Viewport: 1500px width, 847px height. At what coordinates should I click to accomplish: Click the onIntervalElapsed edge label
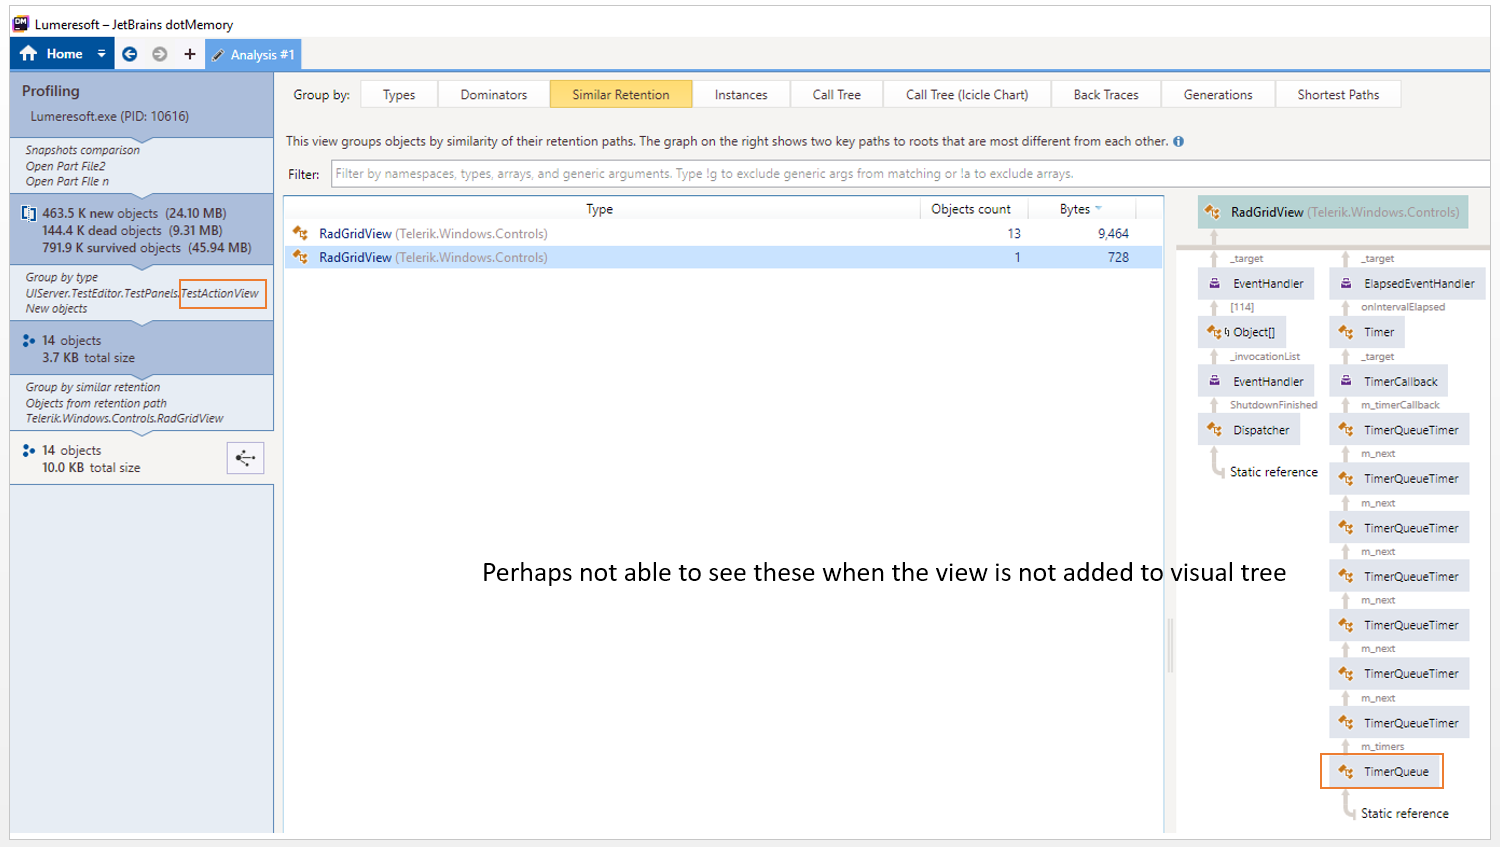1403,307
